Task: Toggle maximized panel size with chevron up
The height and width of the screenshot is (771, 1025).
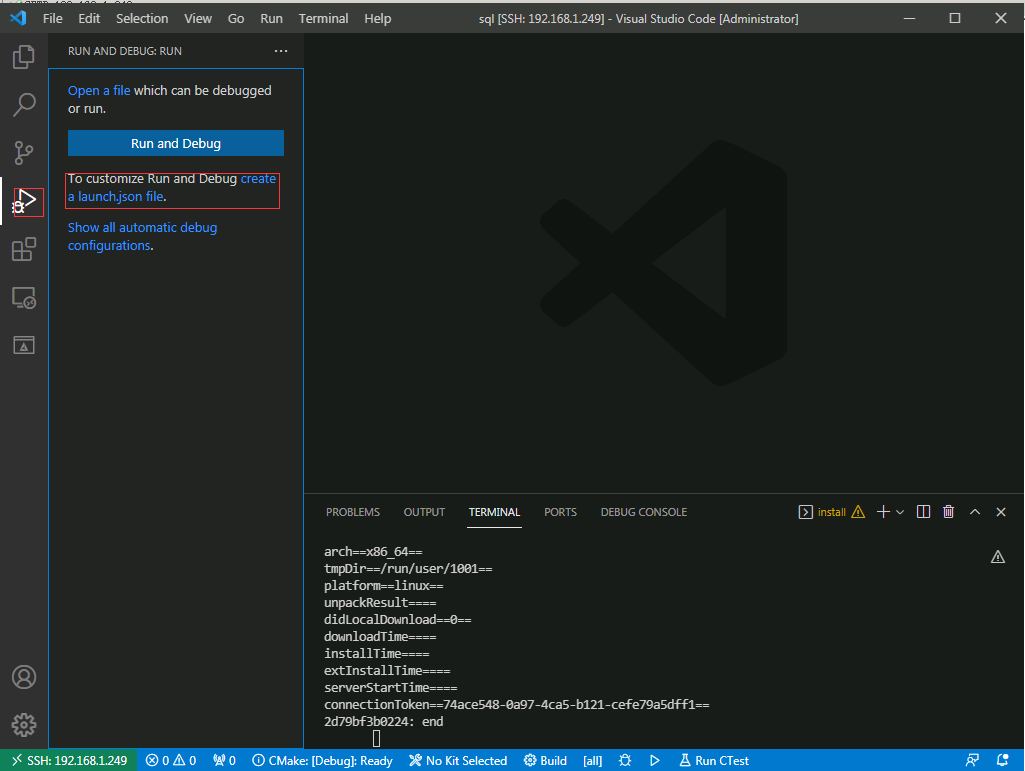Action: pos(975,512)
